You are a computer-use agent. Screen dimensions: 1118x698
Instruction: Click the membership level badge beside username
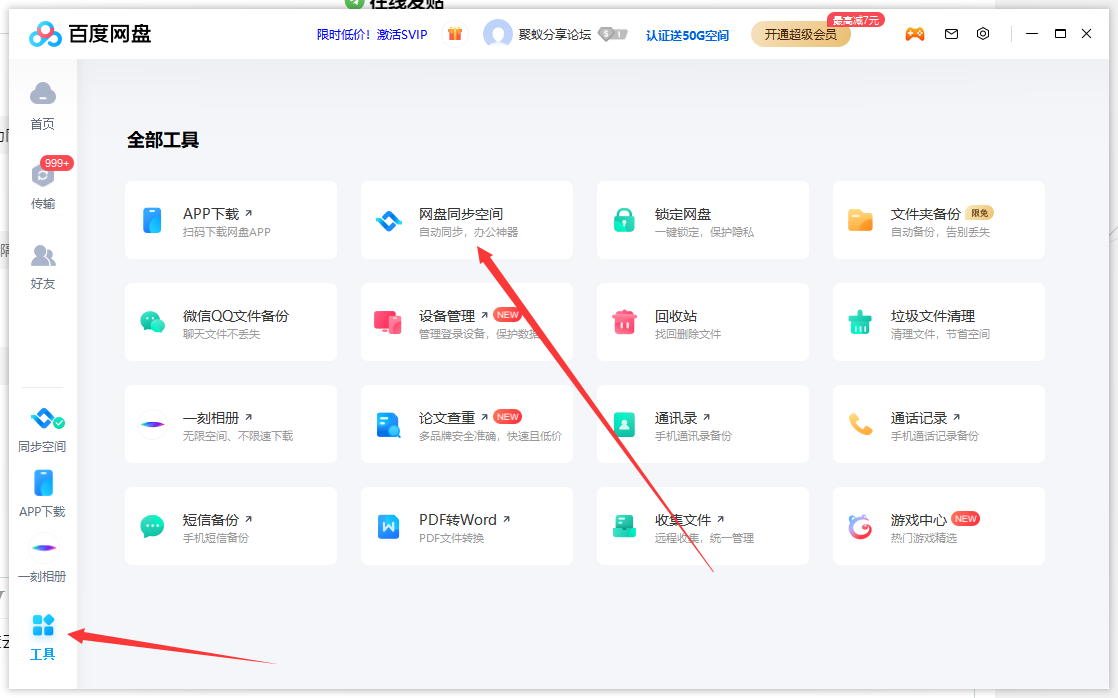coord(612,34)
